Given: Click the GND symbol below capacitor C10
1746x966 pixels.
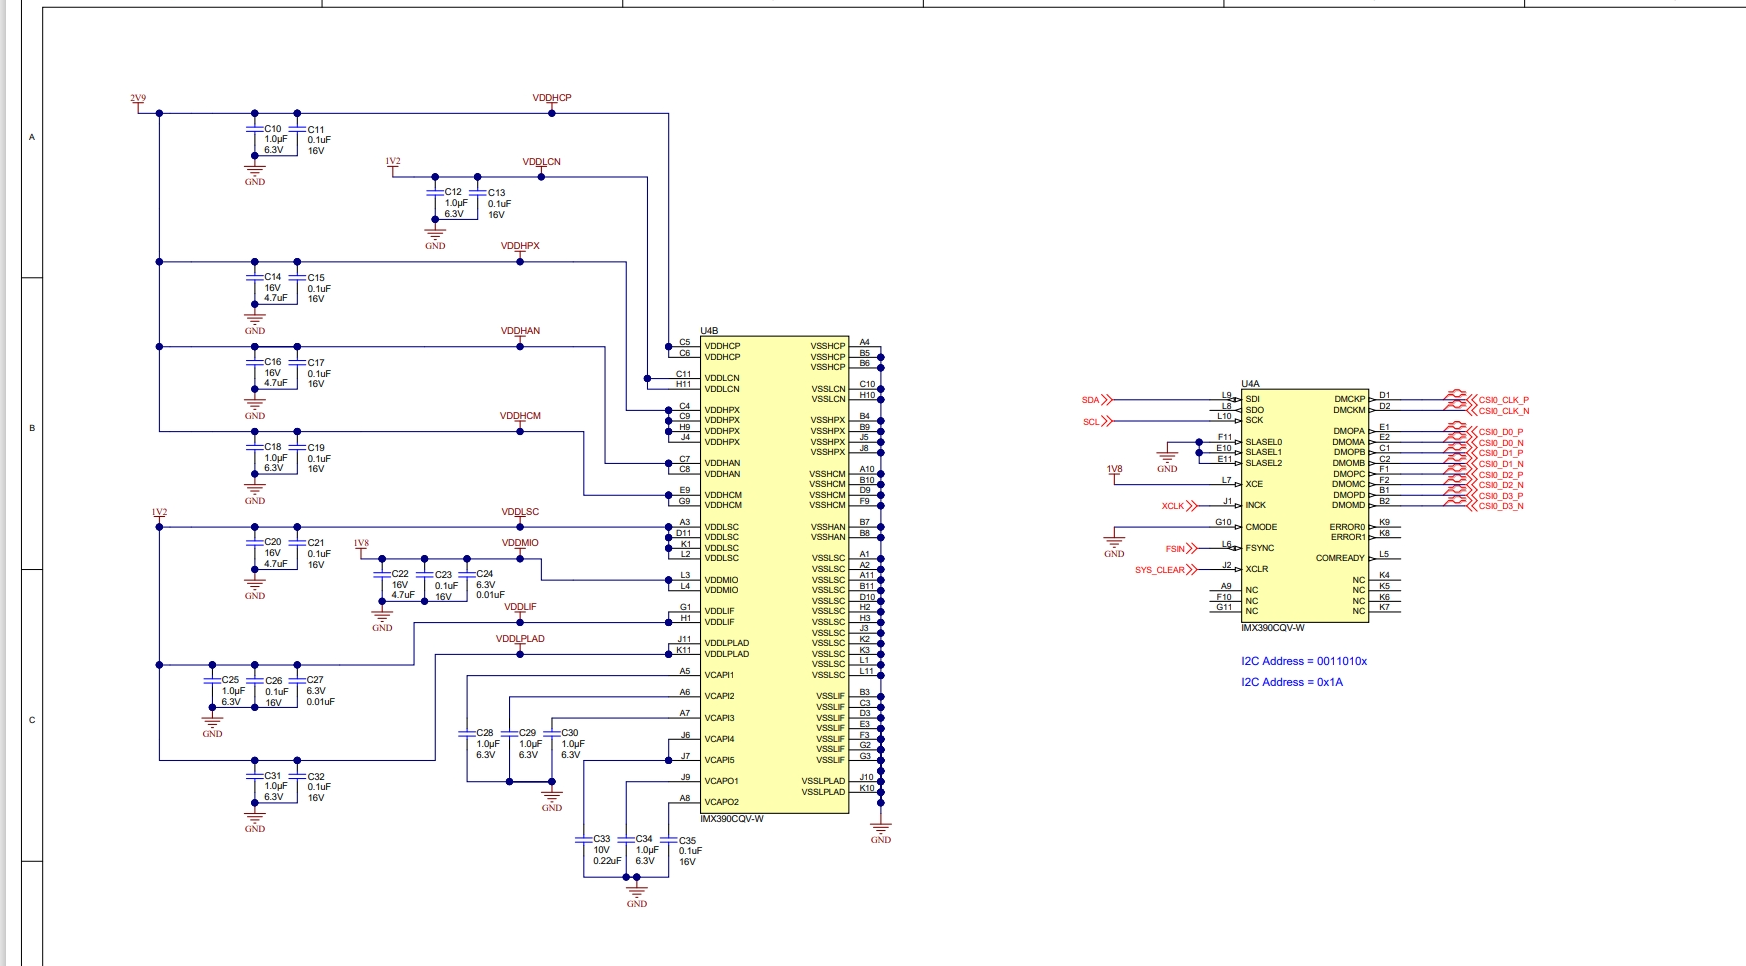Looking at the screenshot, I should (255, 175).
